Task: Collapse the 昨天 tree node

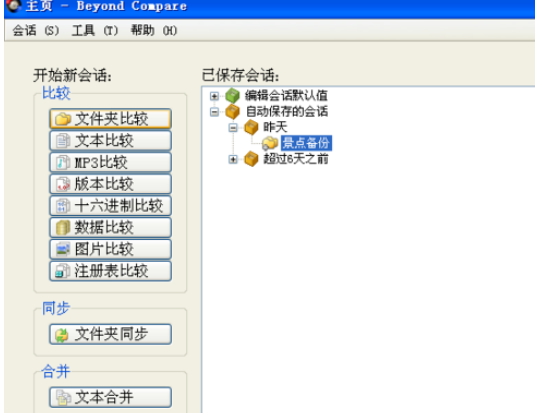Action: (x=233, y=128)
